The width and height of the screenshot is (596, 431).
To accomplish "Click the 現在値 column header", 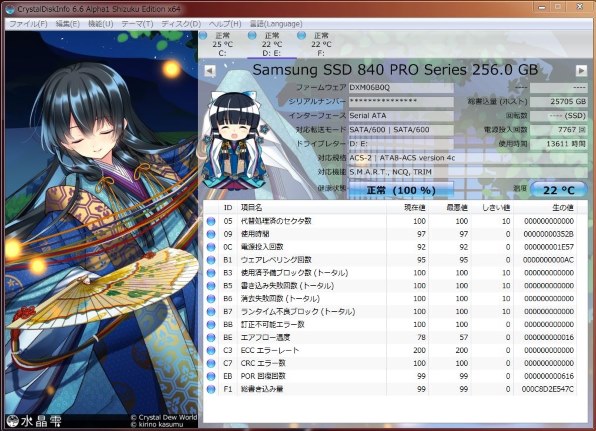I will 407,208.
